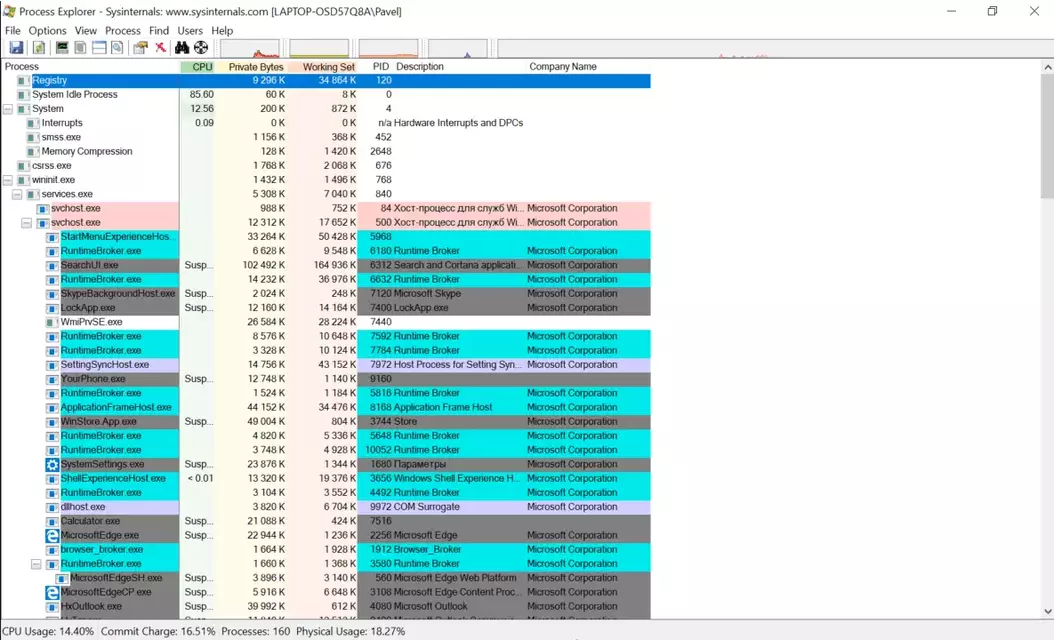1054x640 pixels.
Task: Click the Edge icon beside MicrosoftEdgeCP.exe
Action: coord(52,593)
